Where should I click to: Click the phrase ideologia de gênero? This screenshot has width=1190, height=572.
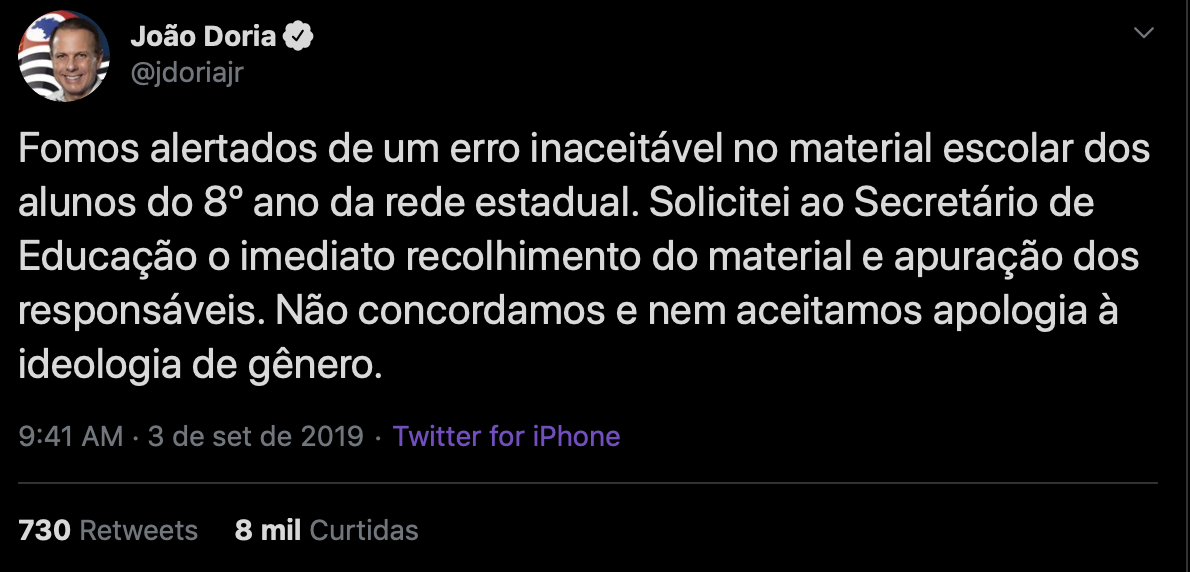200,366
